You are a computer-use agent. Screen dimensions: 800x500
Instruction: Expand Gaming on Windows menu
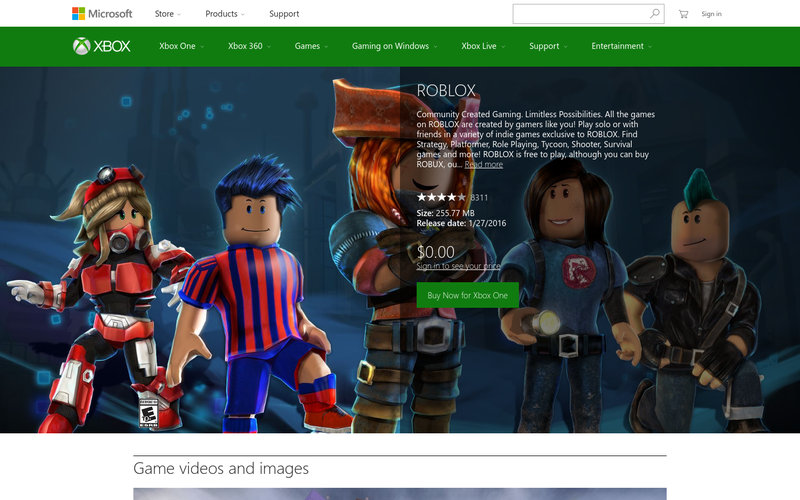(x=394, y=46)
